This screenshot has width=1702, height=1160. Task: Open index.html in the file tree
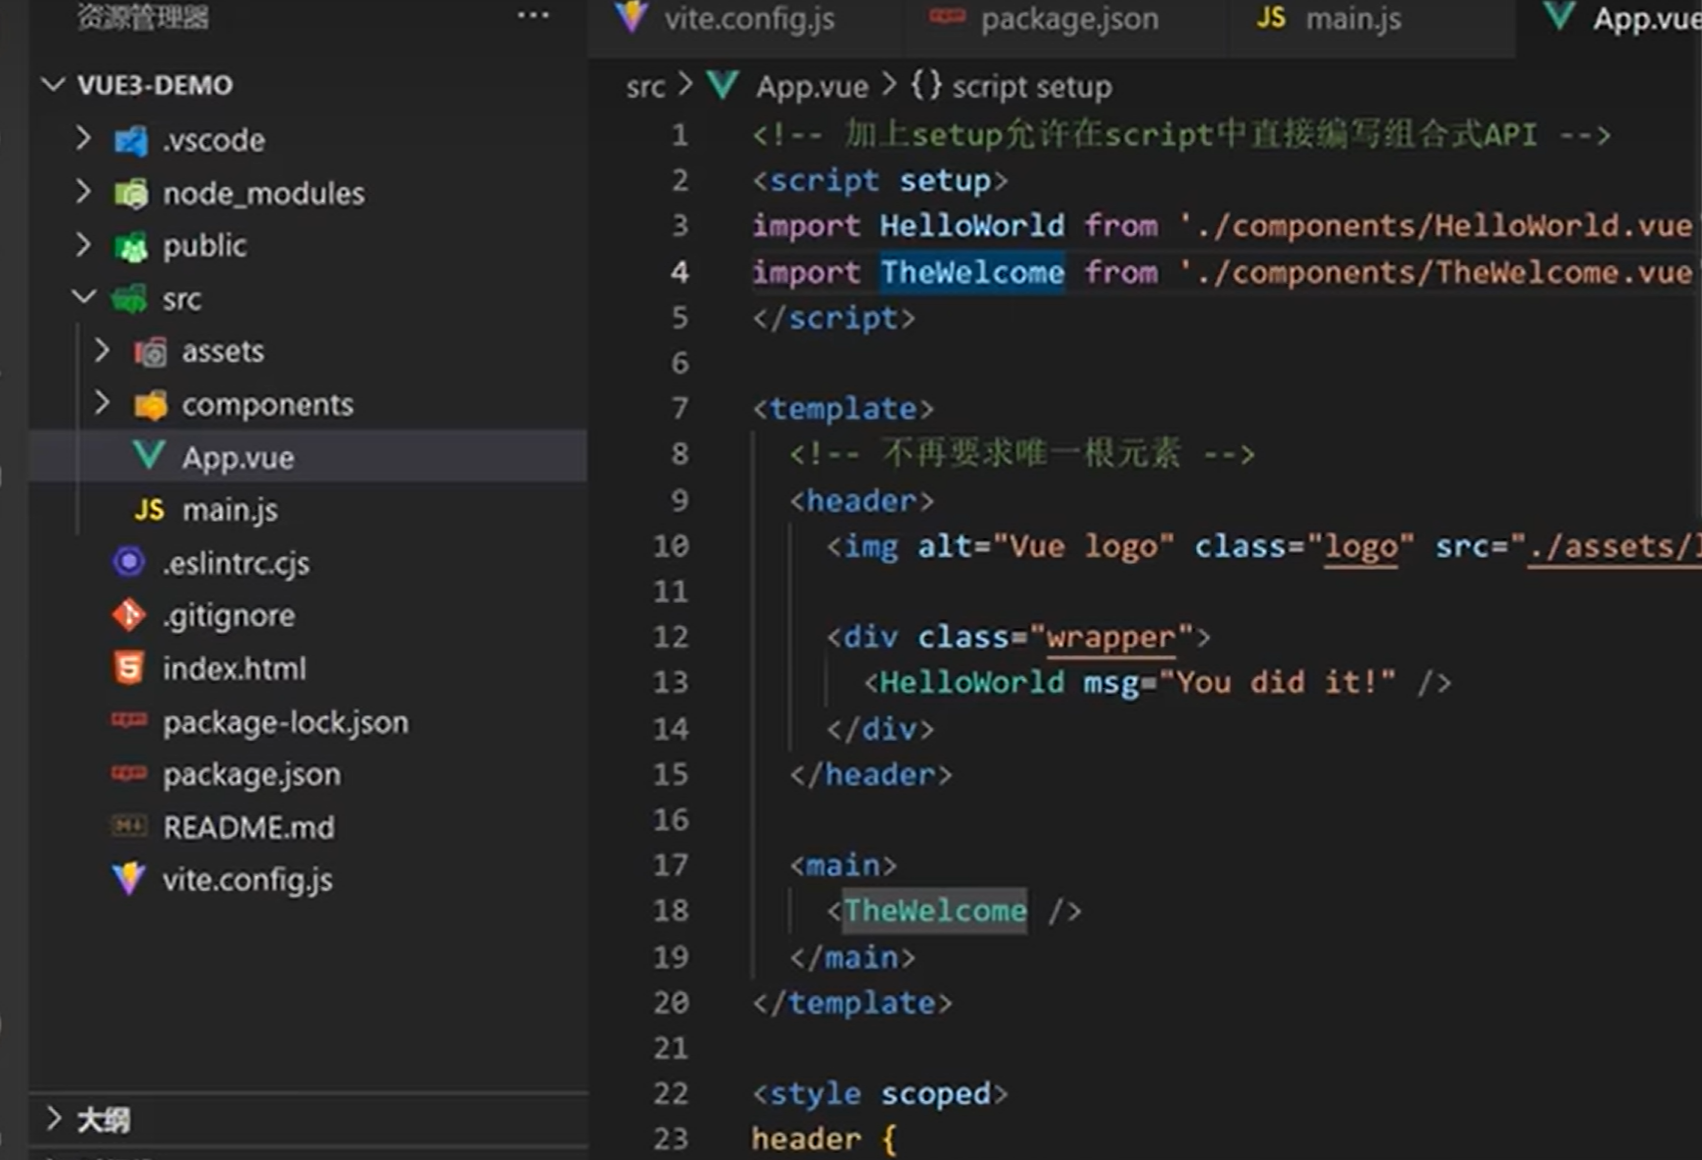coord(308,668)
